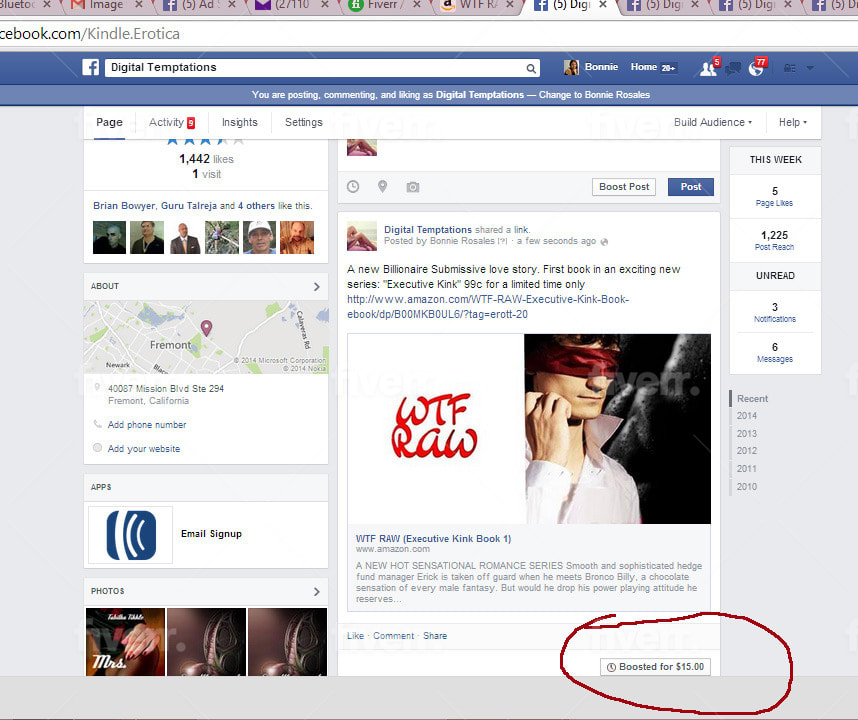Open privacy shortcuts icon
Screen dimensions: 858x720
pos(790,68)
